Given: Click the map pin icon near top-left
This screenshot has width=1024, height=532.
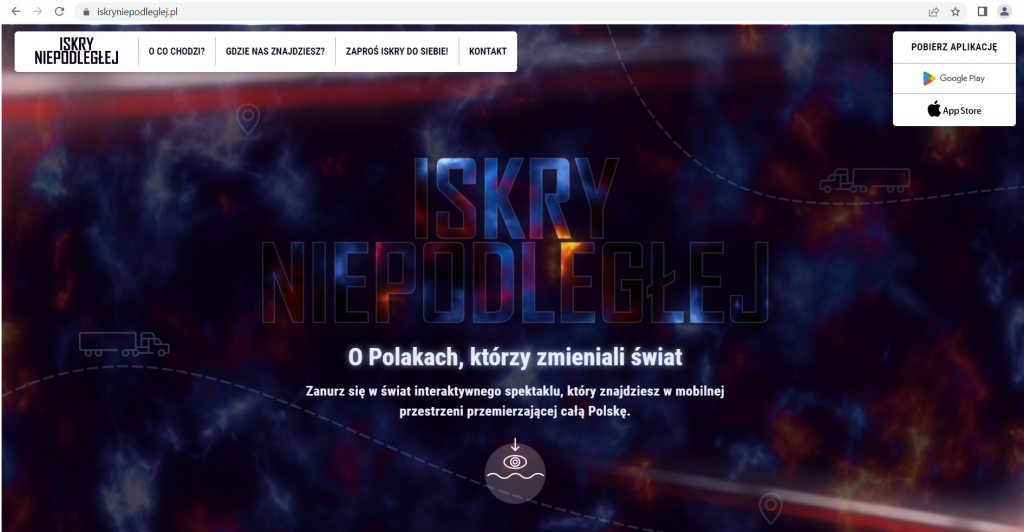Looking at the screenshot, I should 248,119.
